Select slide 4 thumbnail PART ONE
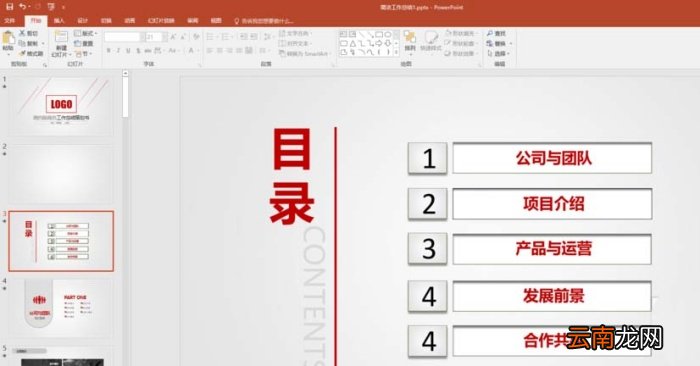Screen dimensions: 700x366 point(61,308)
